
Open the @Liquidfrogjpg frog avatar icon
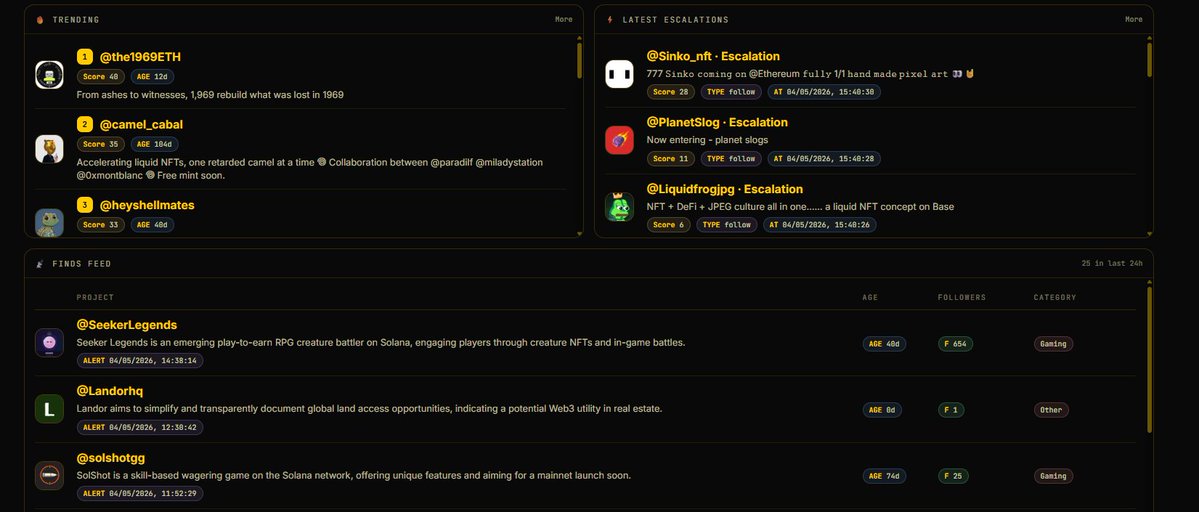click(619, 207)
